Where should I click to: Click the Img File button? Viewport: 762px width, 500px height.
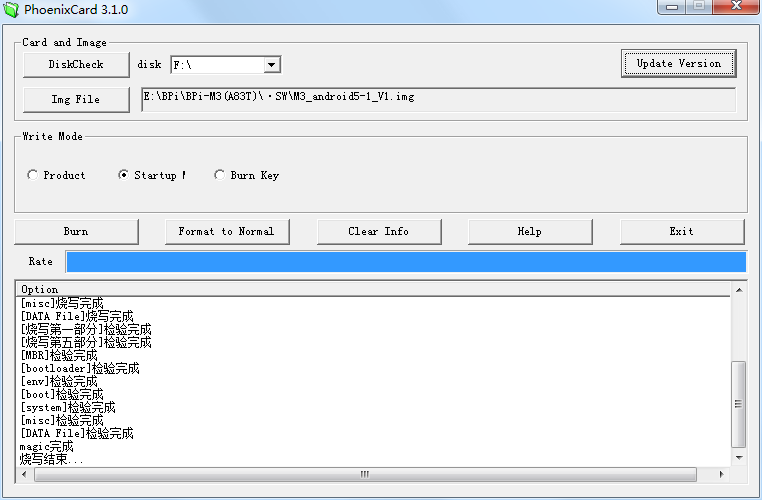(x=76, y=100)
